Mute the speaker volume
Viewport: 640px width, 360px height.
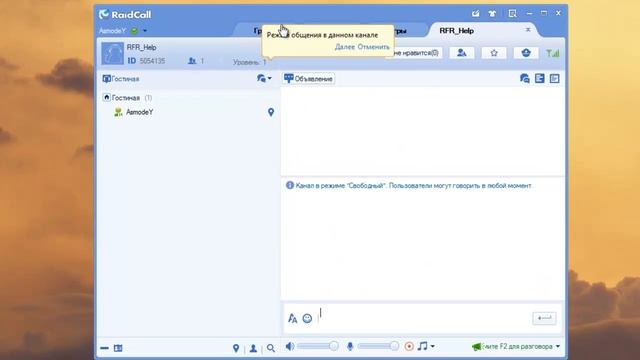(x=290, y=347)
